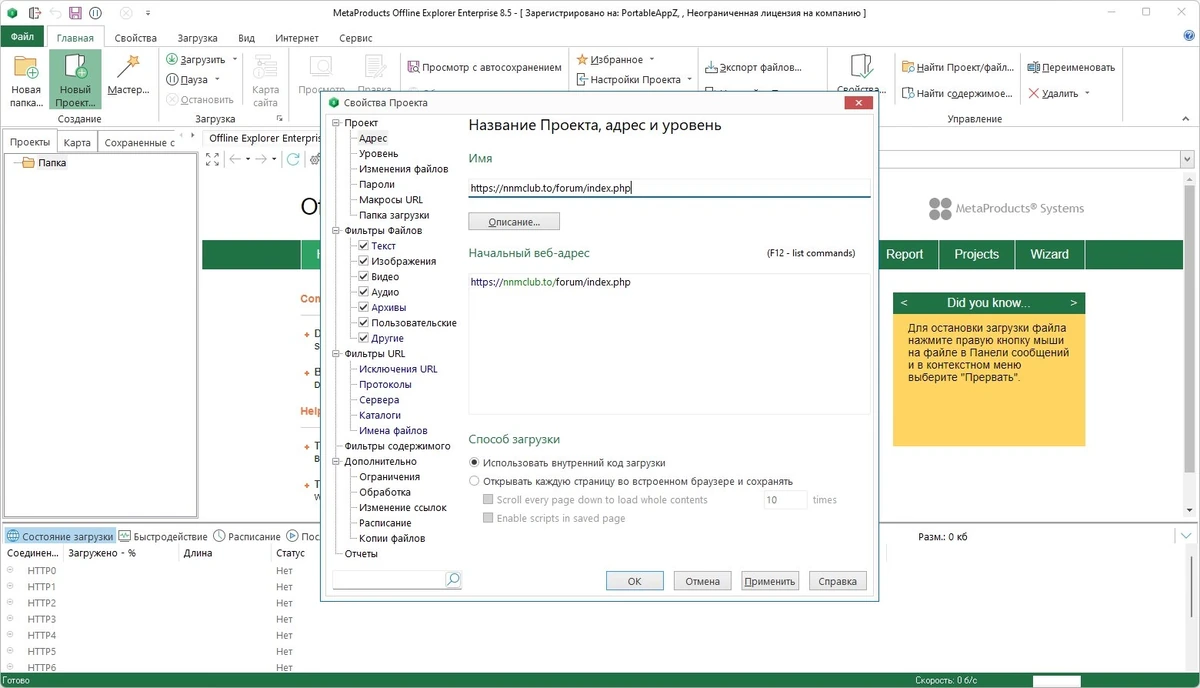1200x688 pixels.
Task: Click Найти содержимое in the ribbon
Action: click(x=957, y=93)
